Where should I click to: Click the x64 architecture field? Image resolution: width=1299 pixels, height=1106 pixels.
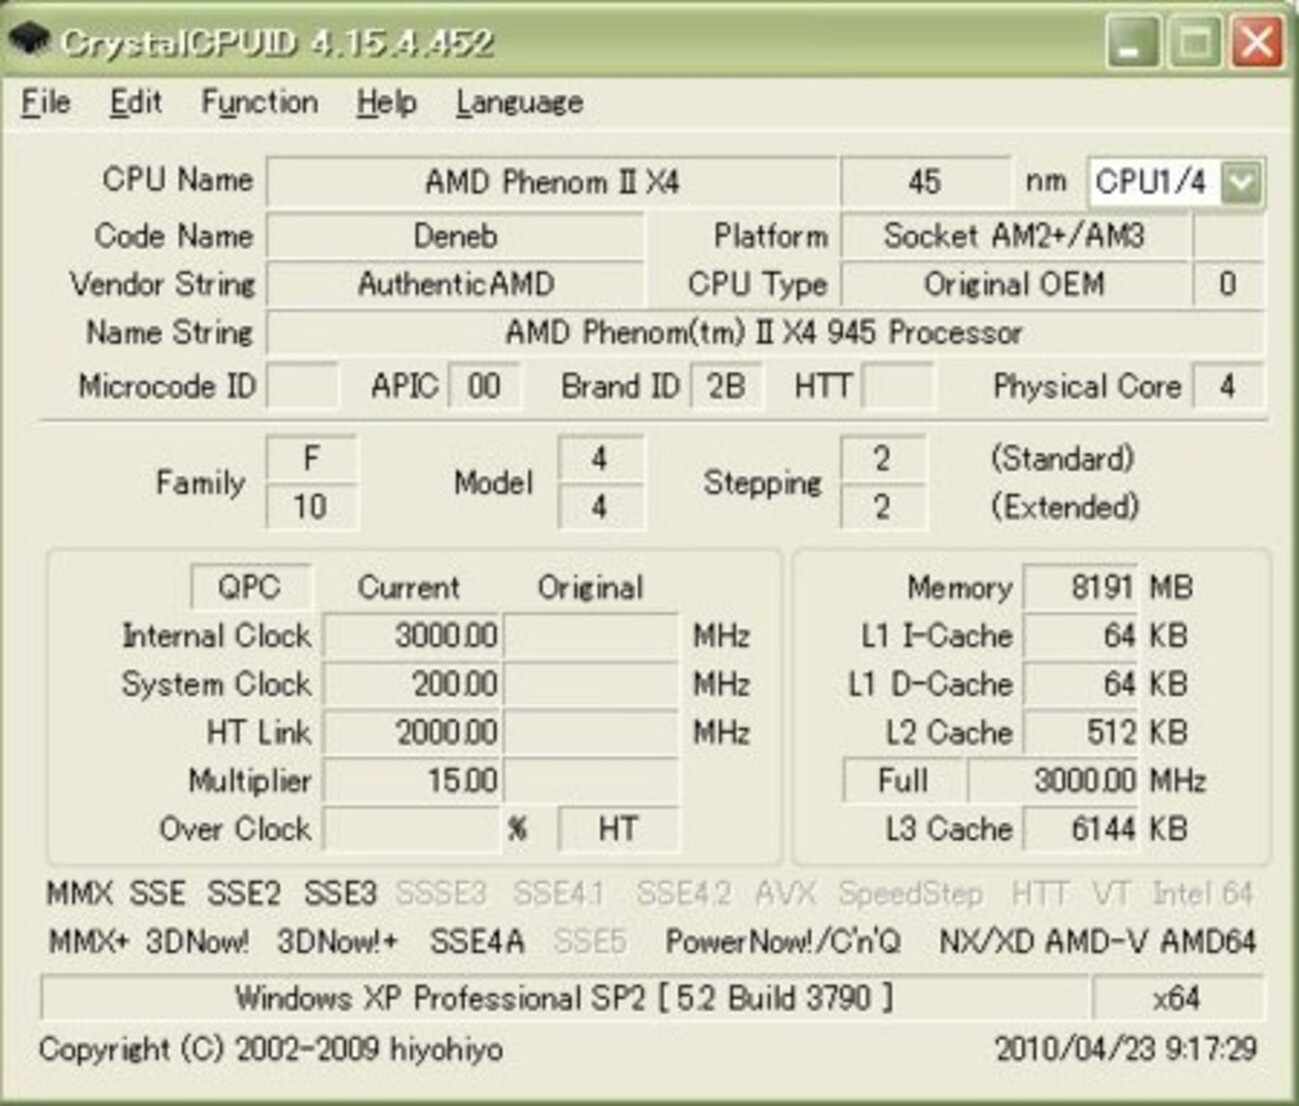tap(1177, 998)
